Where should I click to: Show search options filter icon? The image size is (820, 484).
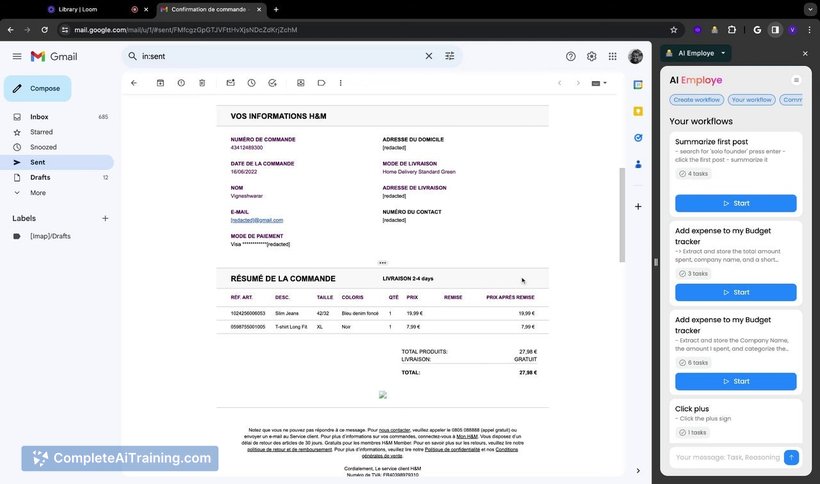tap(450, 56)
